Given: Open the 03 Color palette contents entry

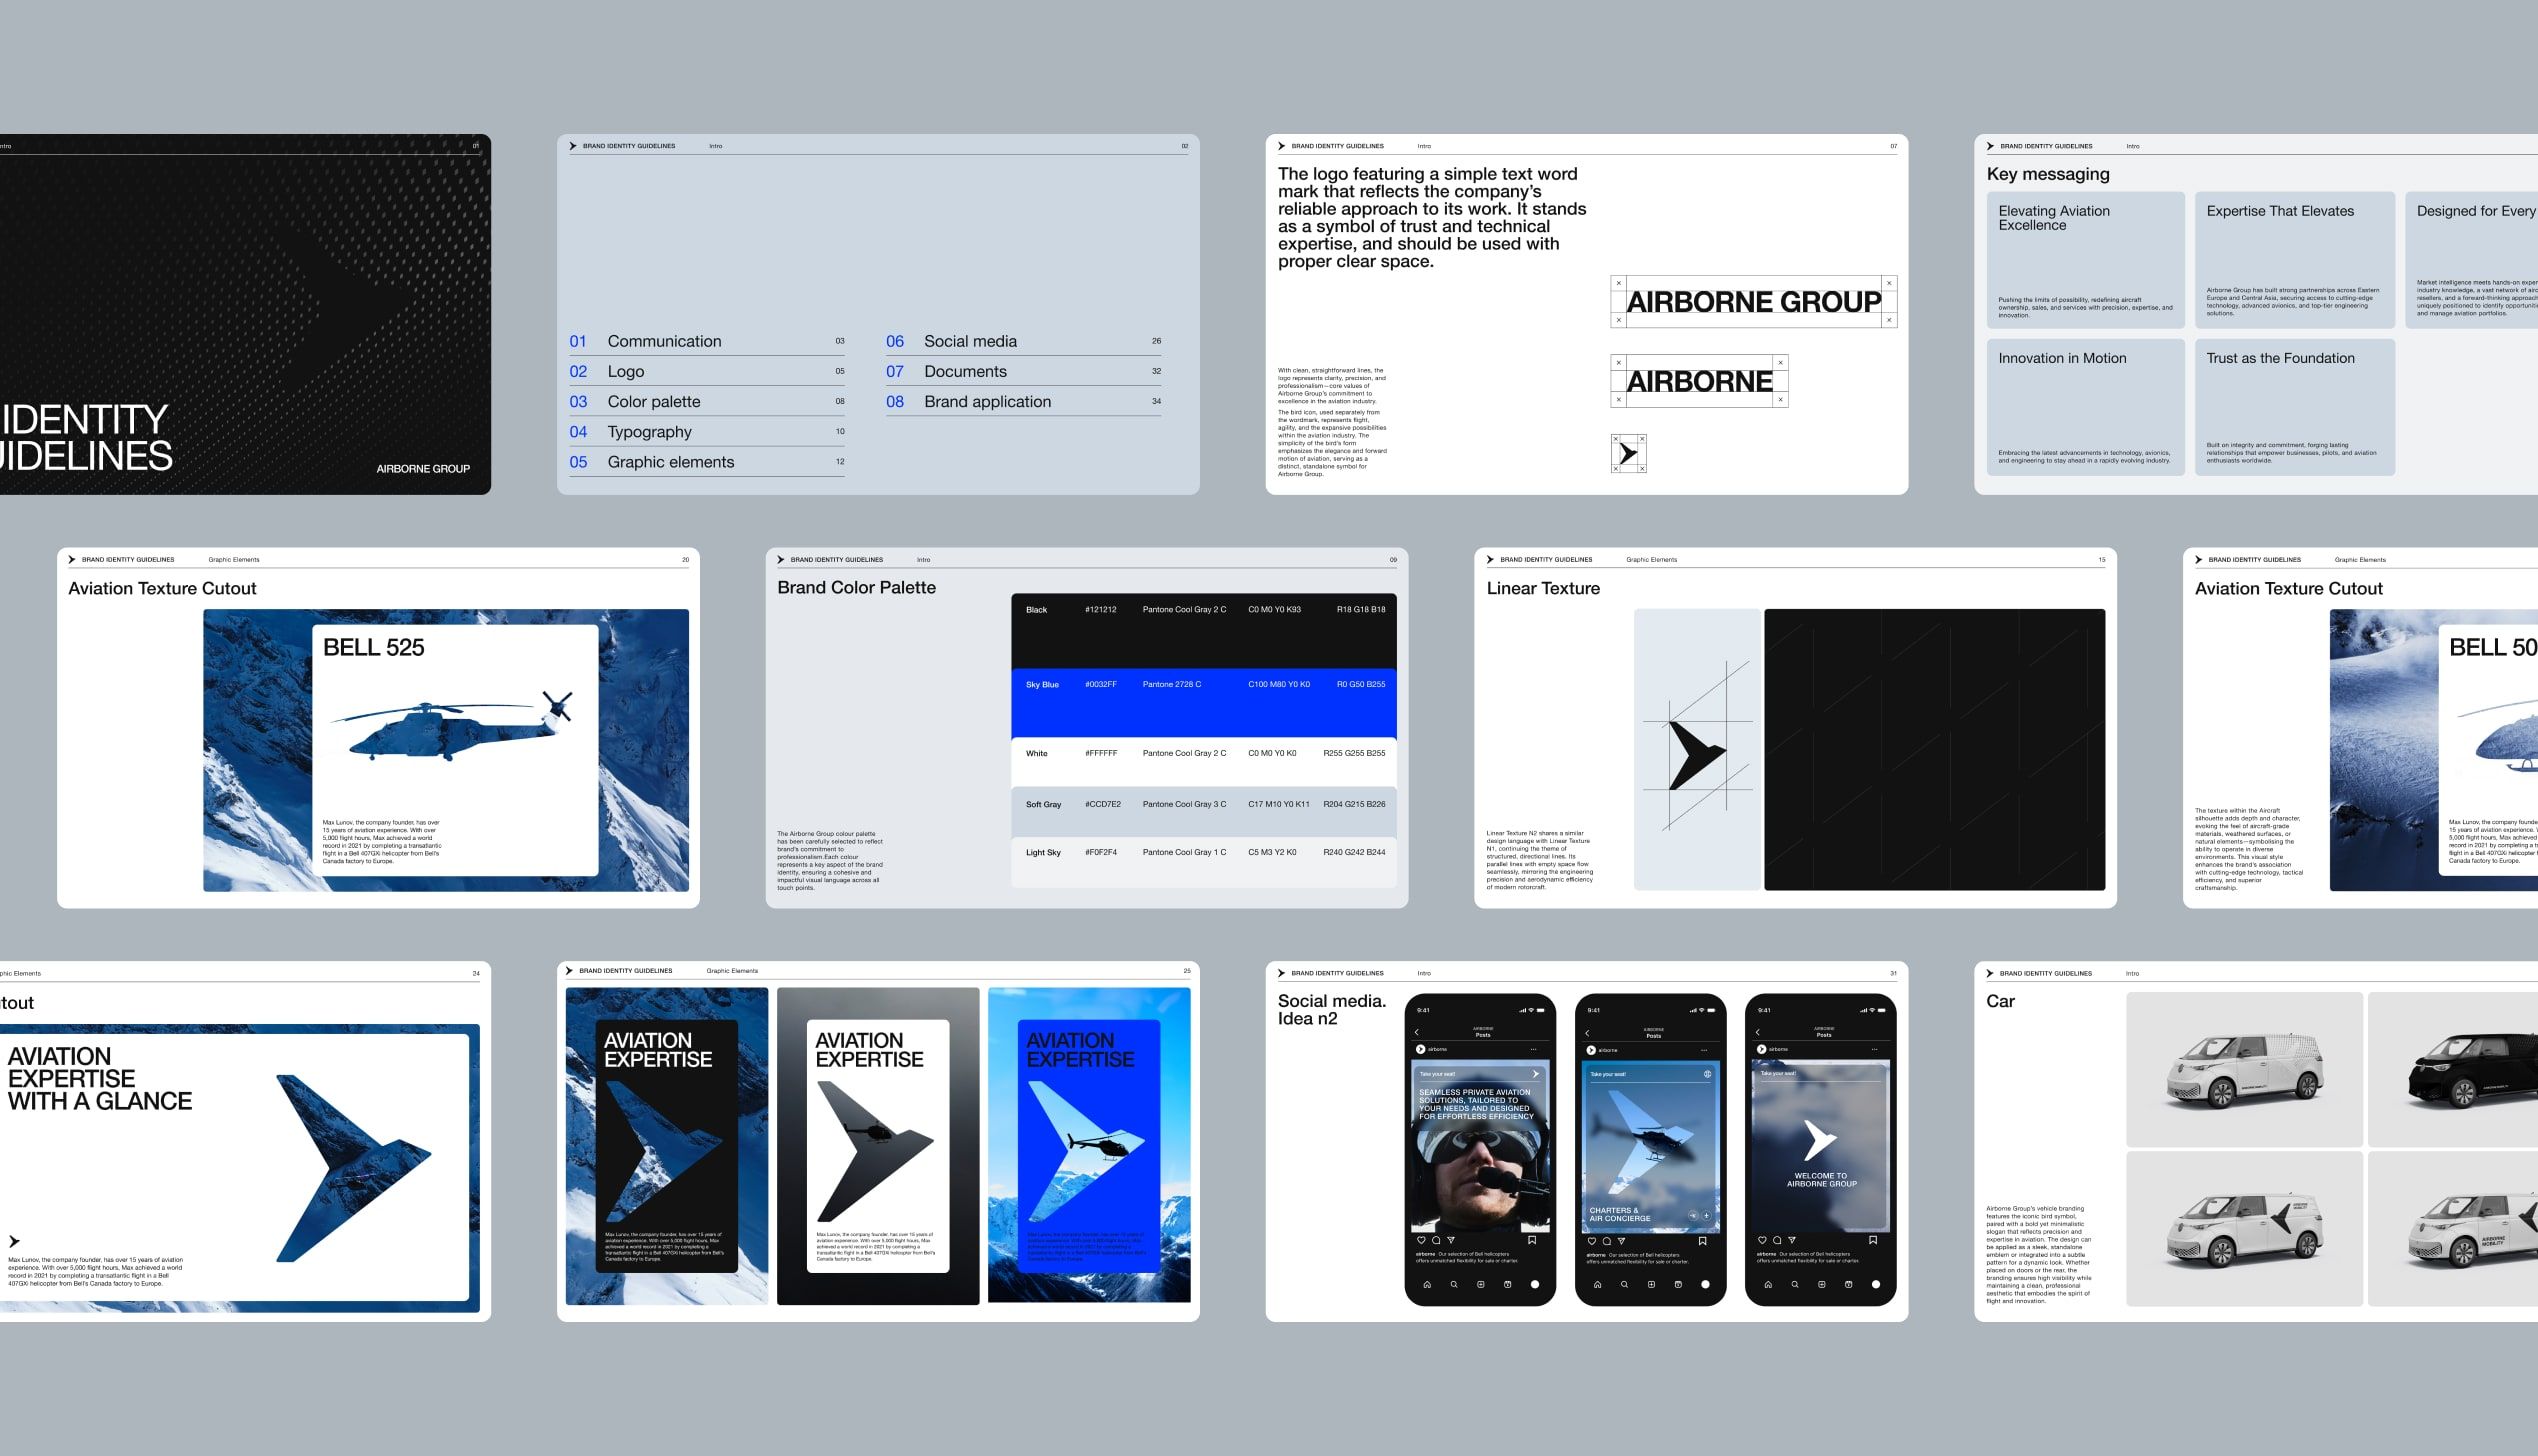Looking at the screenshot, I should 656,401.
